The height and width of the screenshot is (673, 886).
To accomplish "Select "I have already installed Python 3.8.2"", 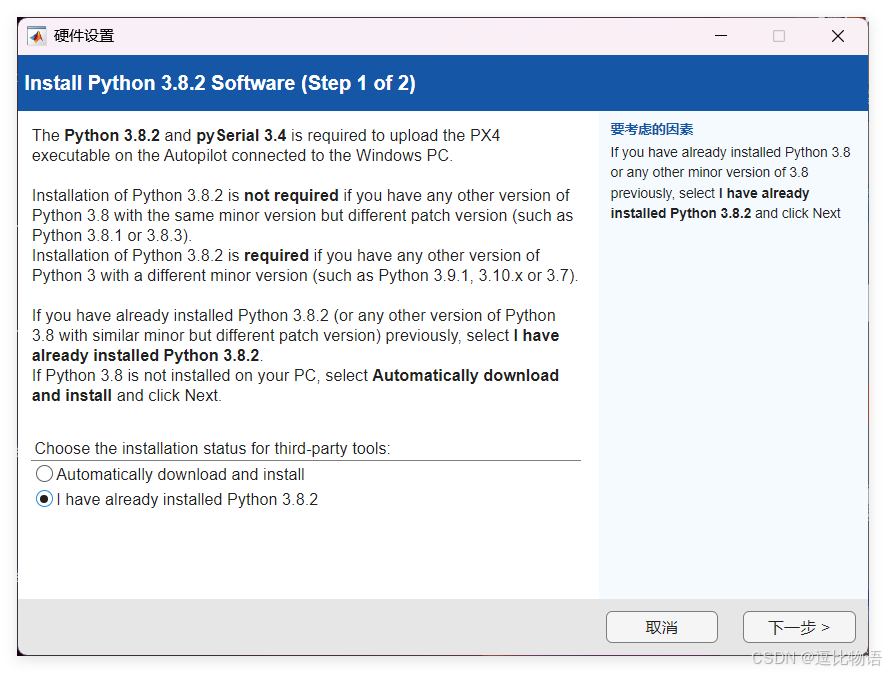I will point(43,499).
